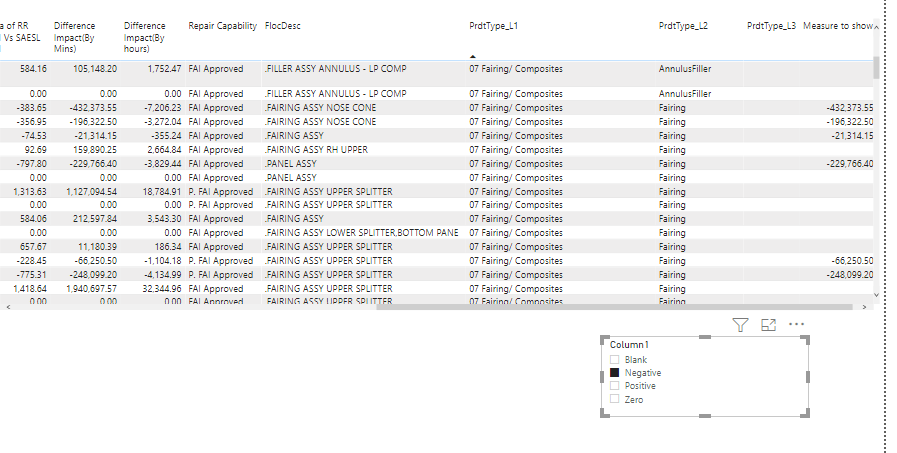This screenshot has height=453, width=897.
Task: Click the scroll-left arrow of table
Action: (x=8, y=307)
